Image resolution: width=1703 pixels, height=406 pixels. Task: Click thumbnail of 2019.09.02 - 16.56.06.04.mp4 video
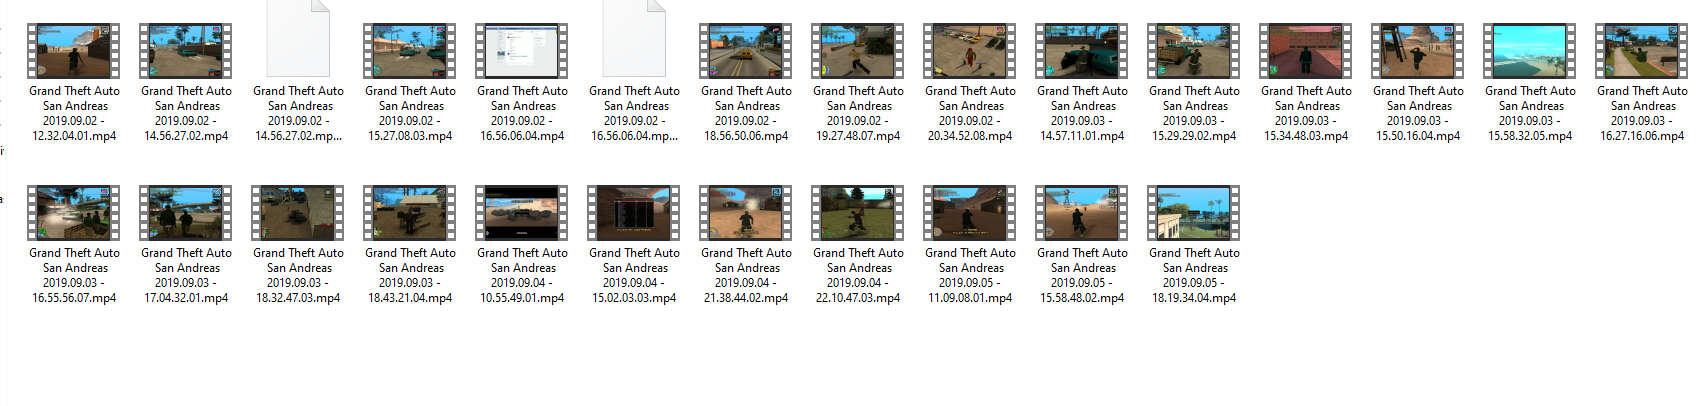(x=522, y=51)
